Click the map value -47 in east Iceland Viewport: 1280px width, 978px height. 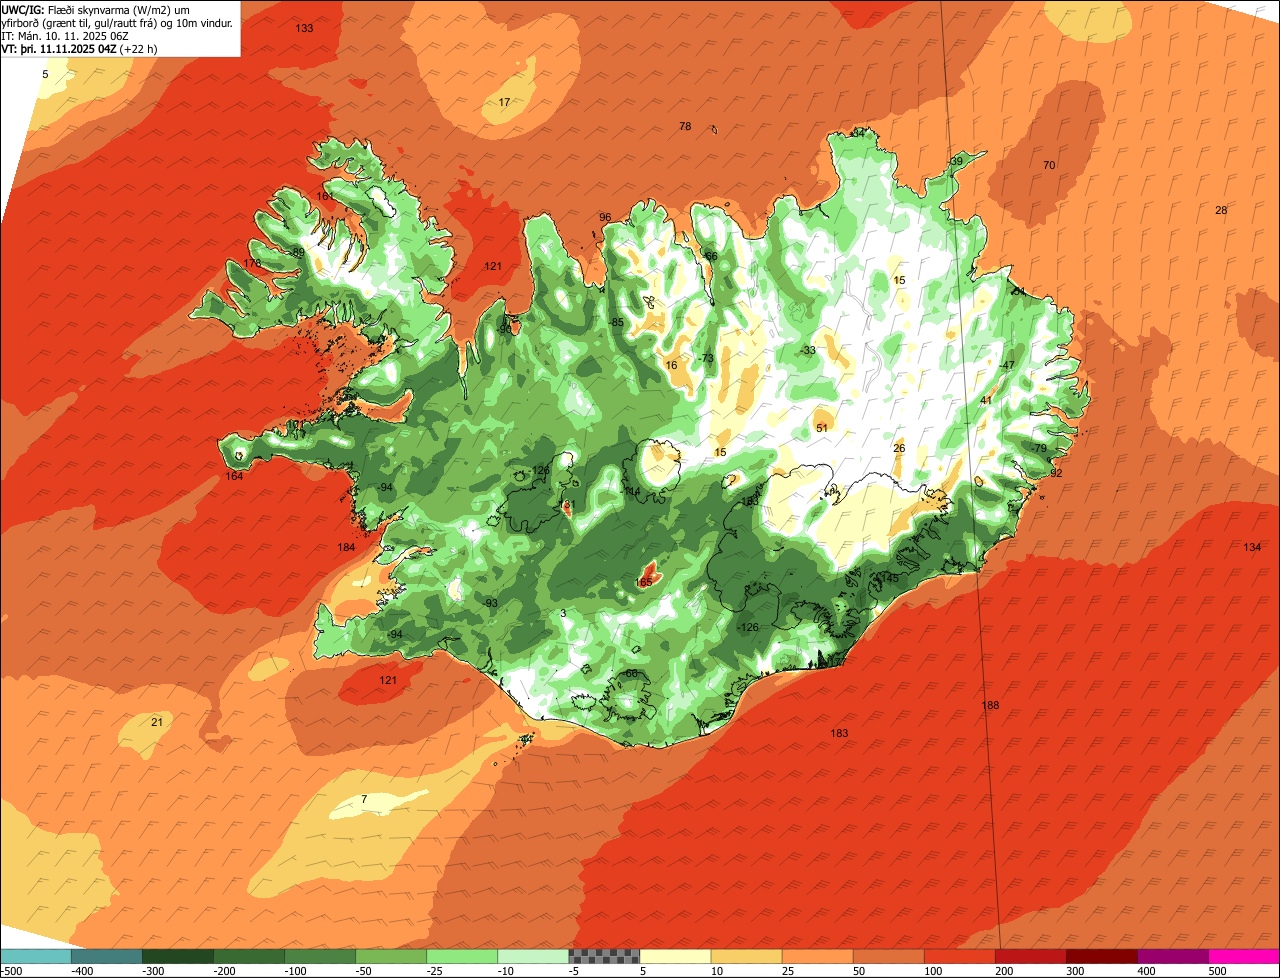click(1007, 365)
